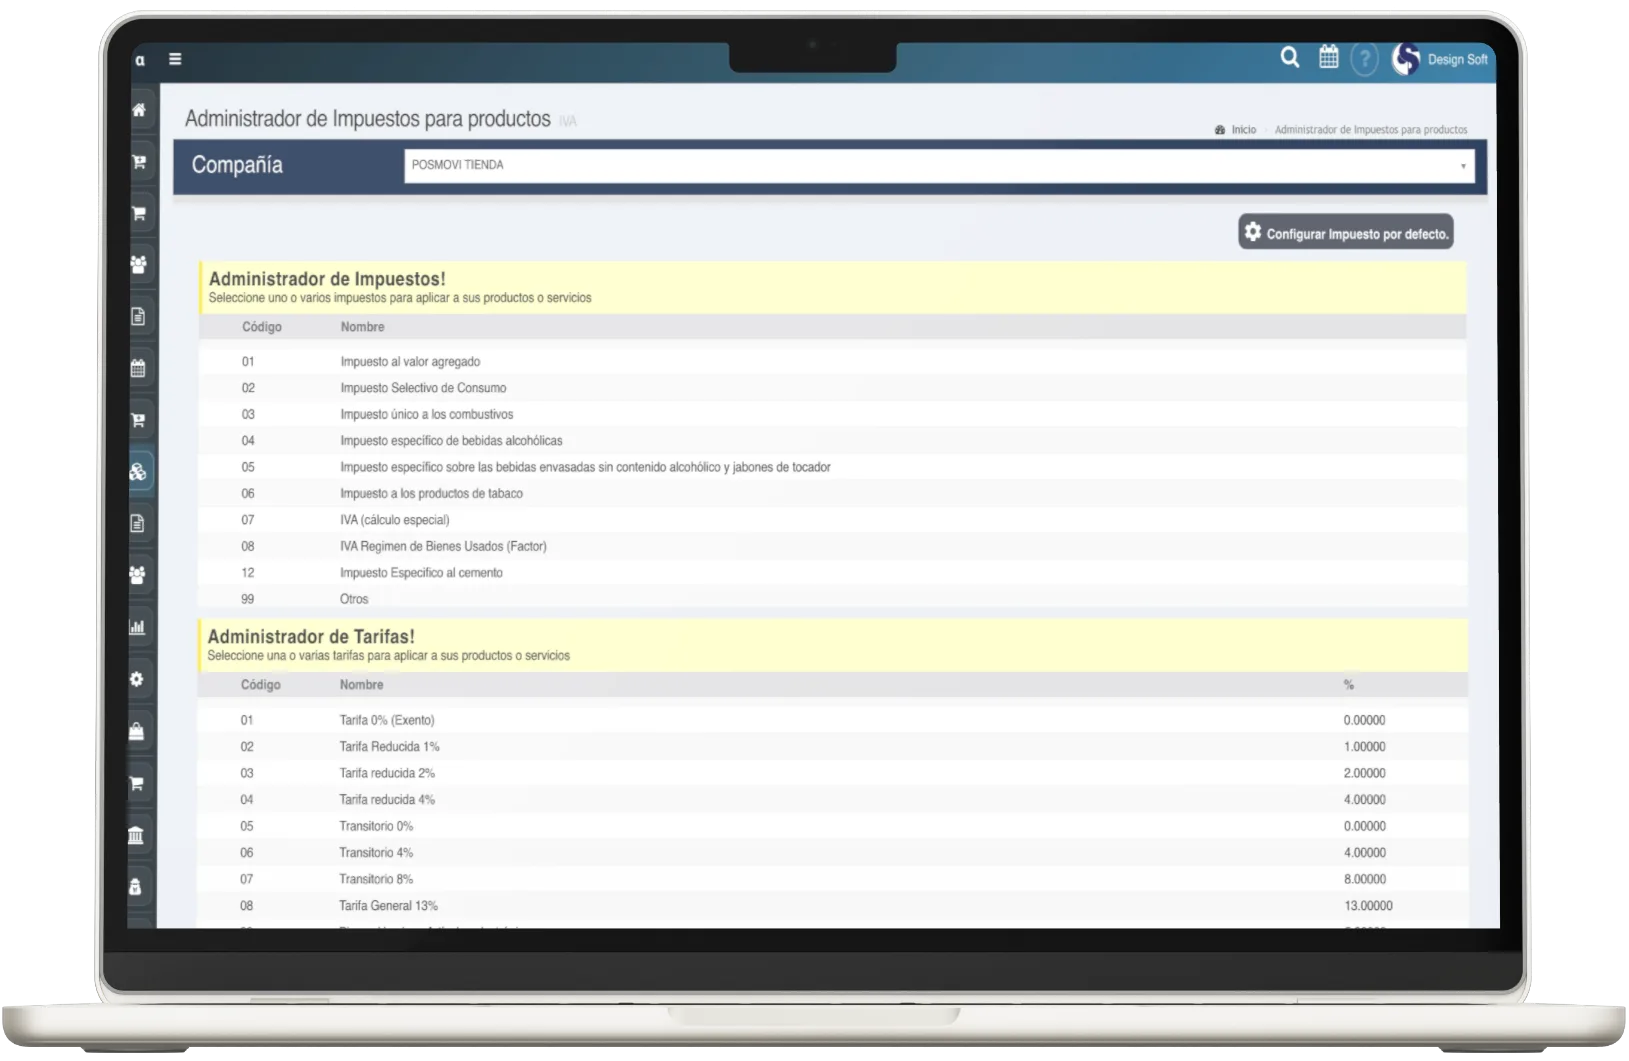The width and height of the screenshot is (1629, 1061).
Task: Select tax row Impuesto al valor agregado
Action: (410, 362)
